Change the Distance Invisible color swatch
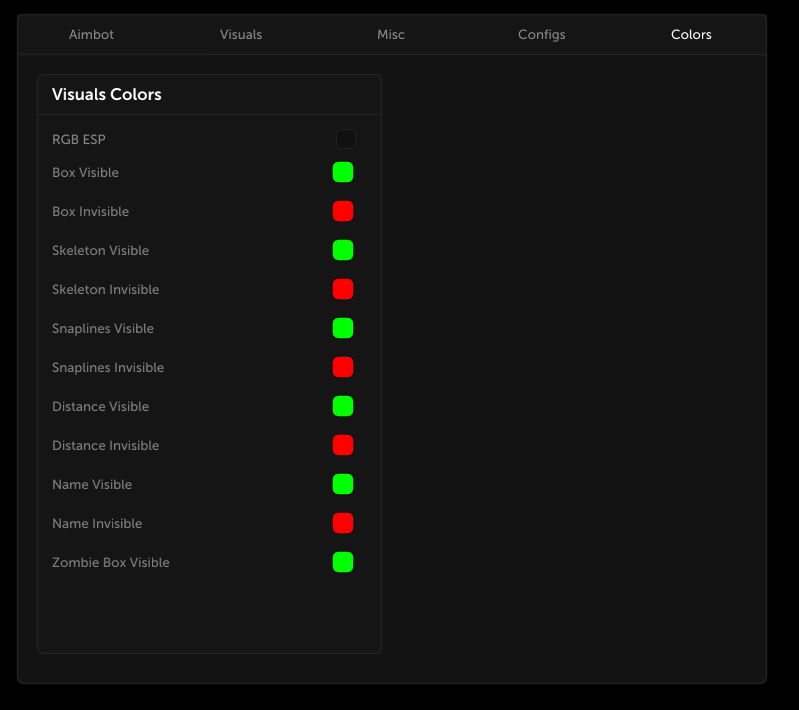This screenshot has height=710, width=799. pos(343,445)
